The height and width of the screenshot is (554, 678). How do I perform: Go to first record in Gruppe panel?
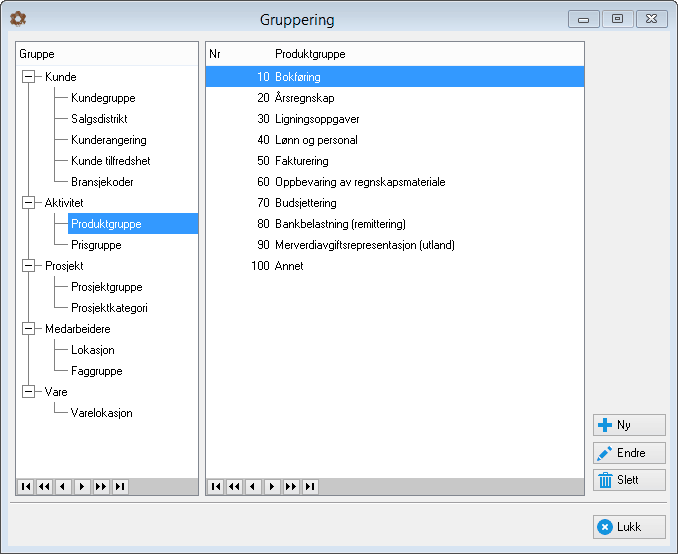coord(26,487)
